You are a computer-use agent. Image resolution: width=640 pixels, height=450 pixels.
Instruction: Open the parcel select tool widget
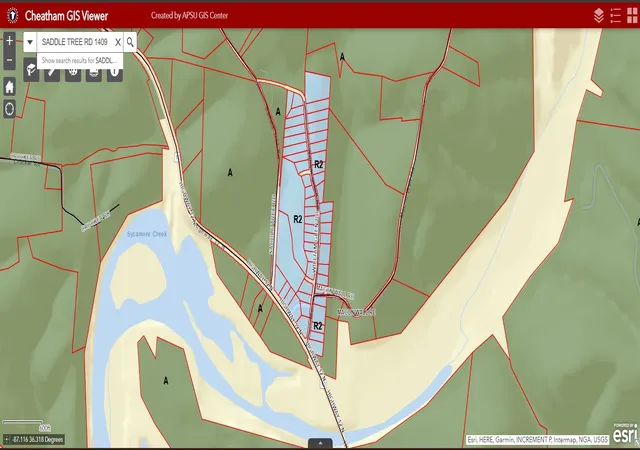31,72
